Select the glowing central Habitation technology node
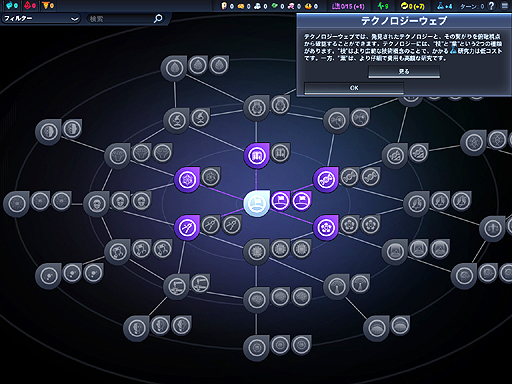Screen dimensions: 512x384 click(x=256, y=203)
